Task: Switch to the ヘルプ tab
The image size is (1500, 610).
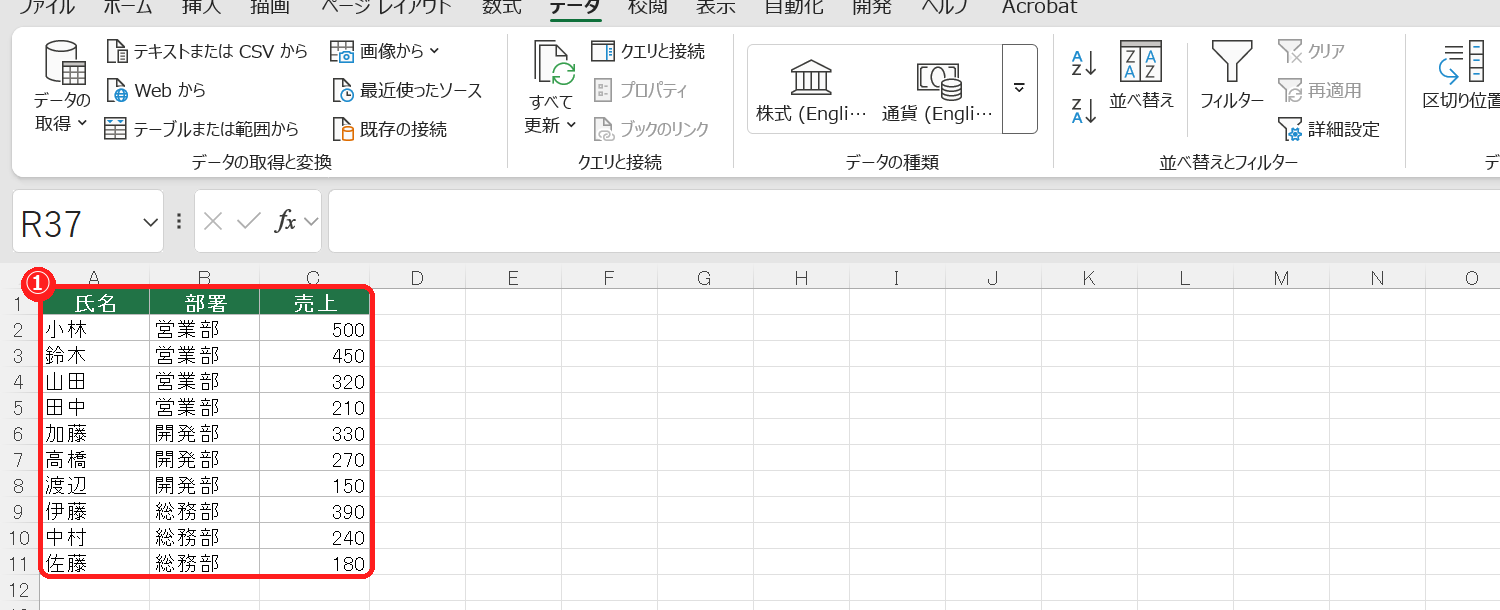Action: [x=947, y=8]
